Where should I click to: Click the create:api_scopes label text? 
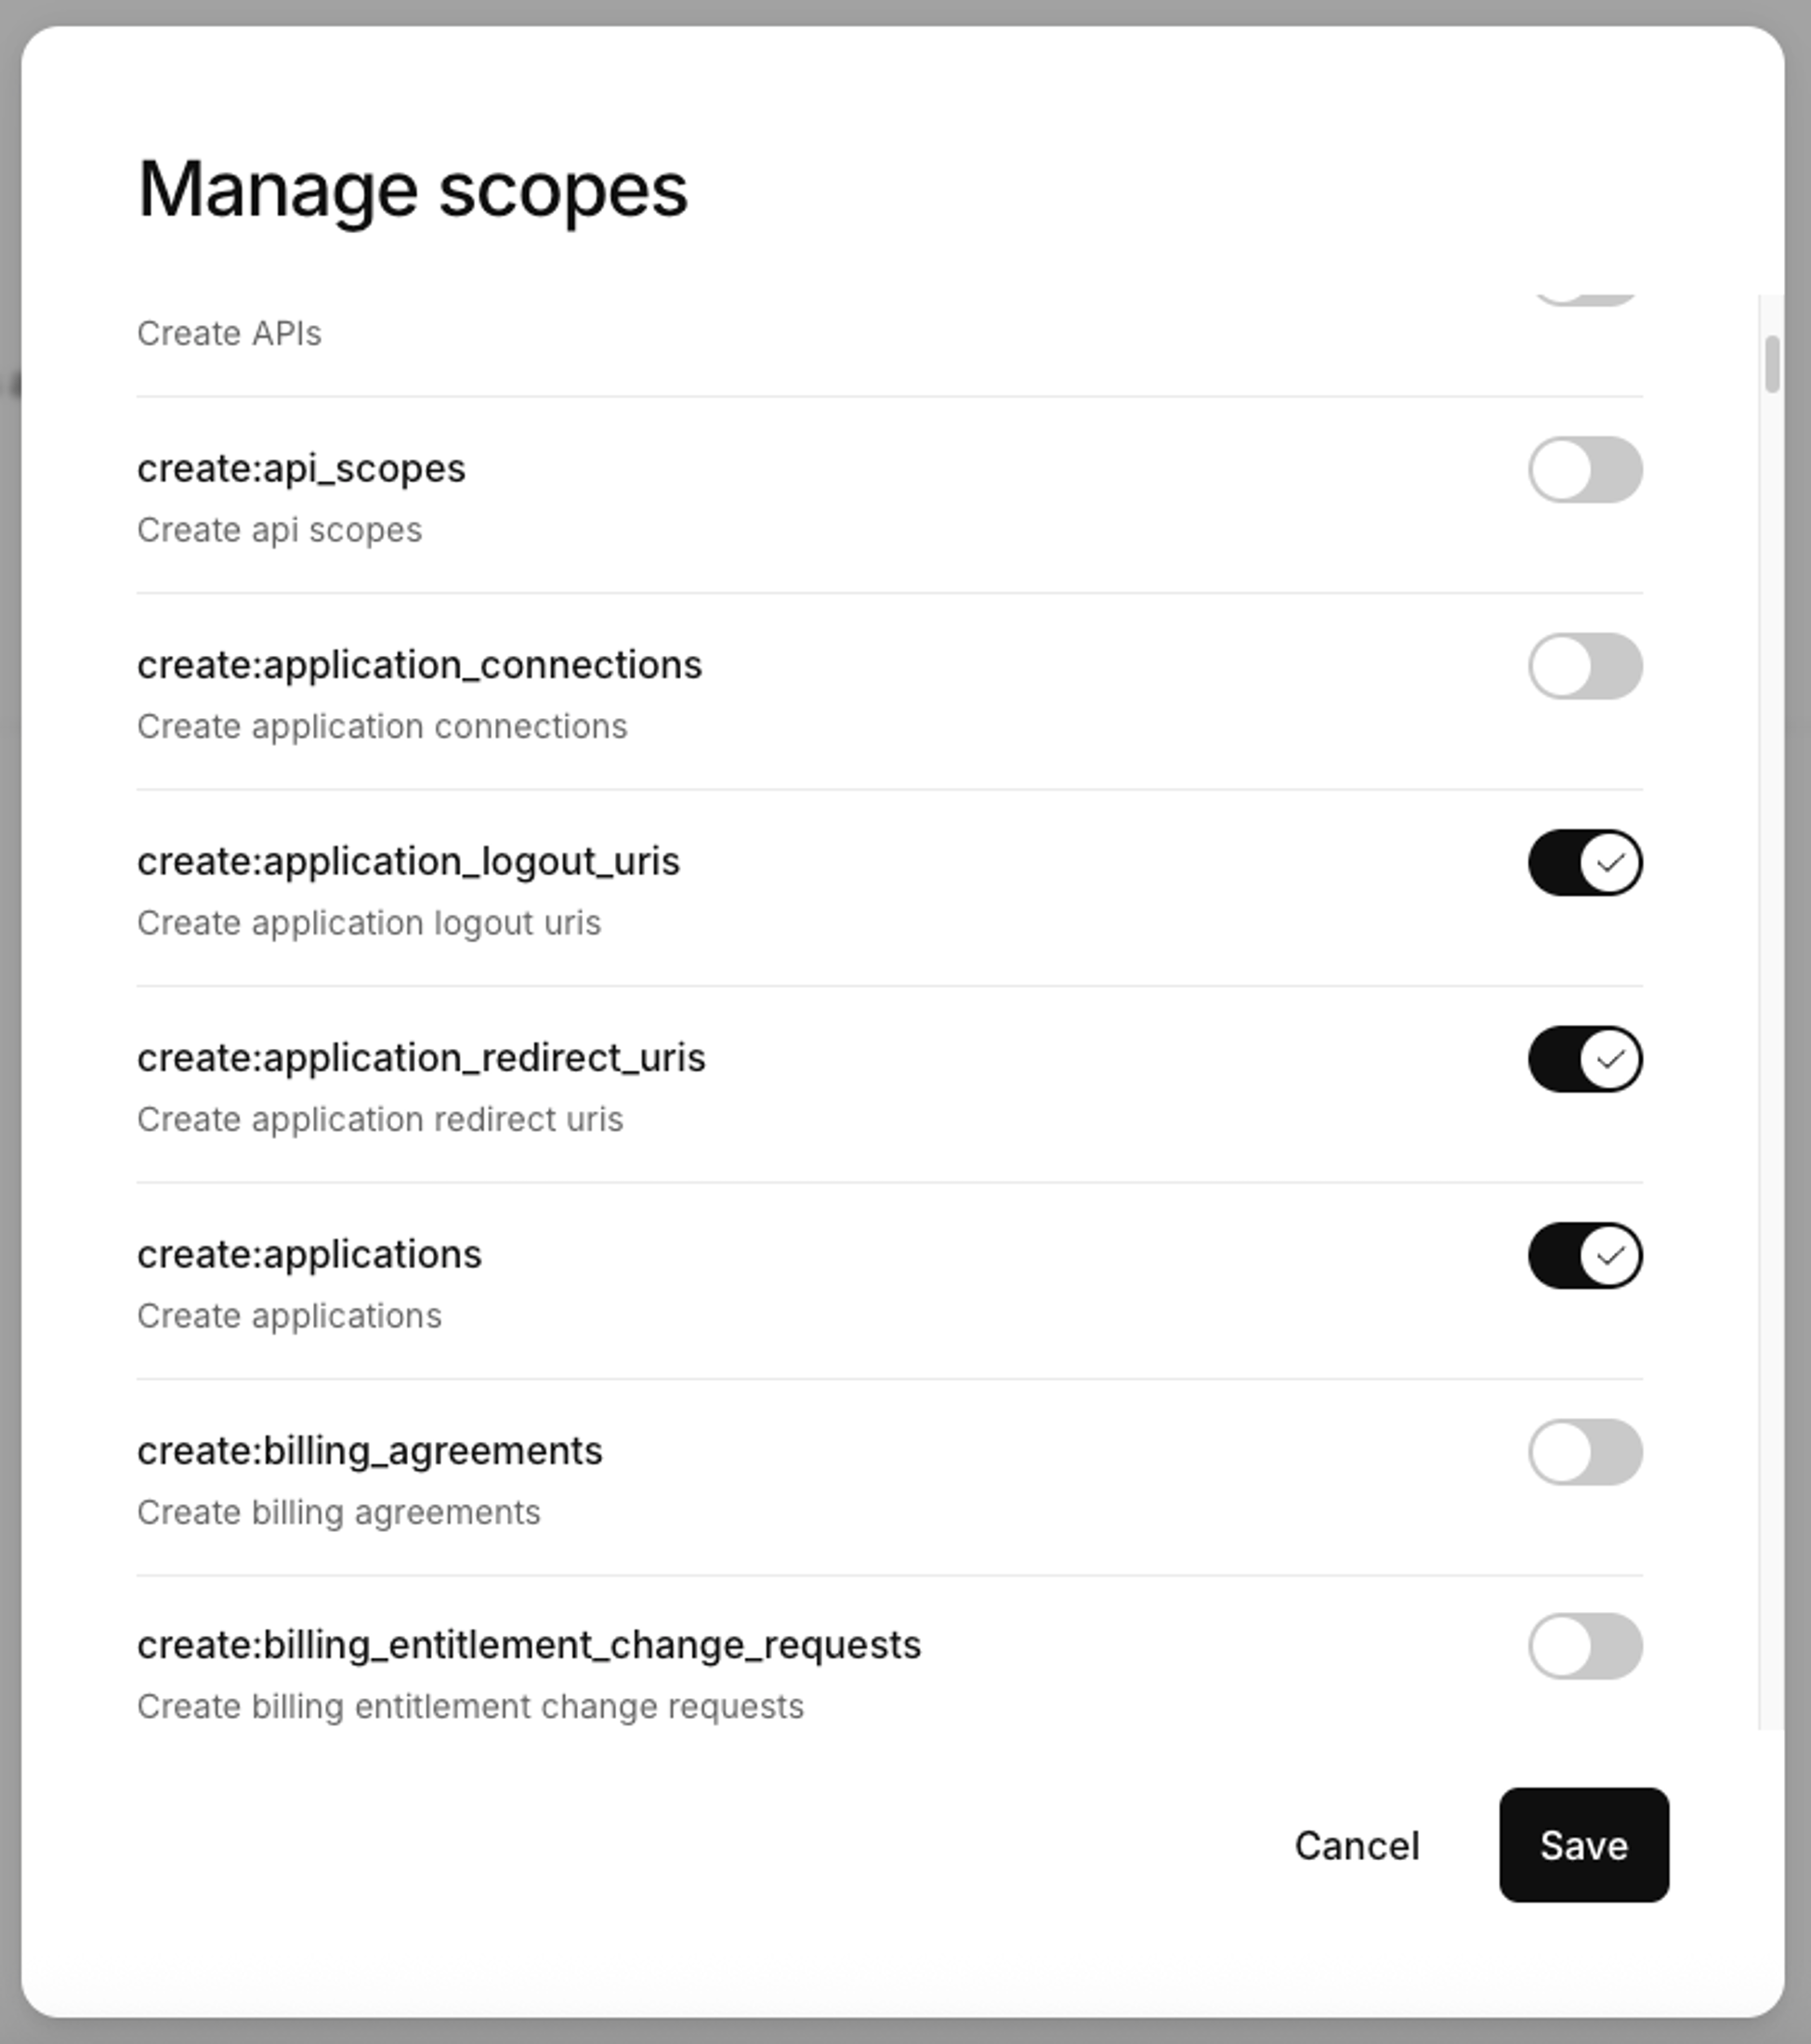[300, 467]
